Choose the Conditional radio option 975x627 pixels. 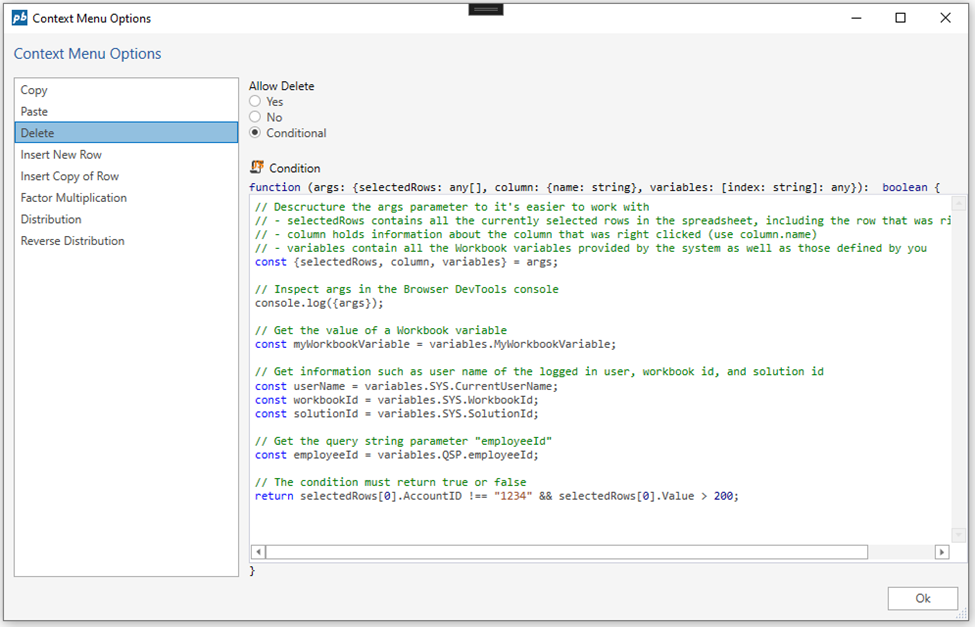(255, 133)
